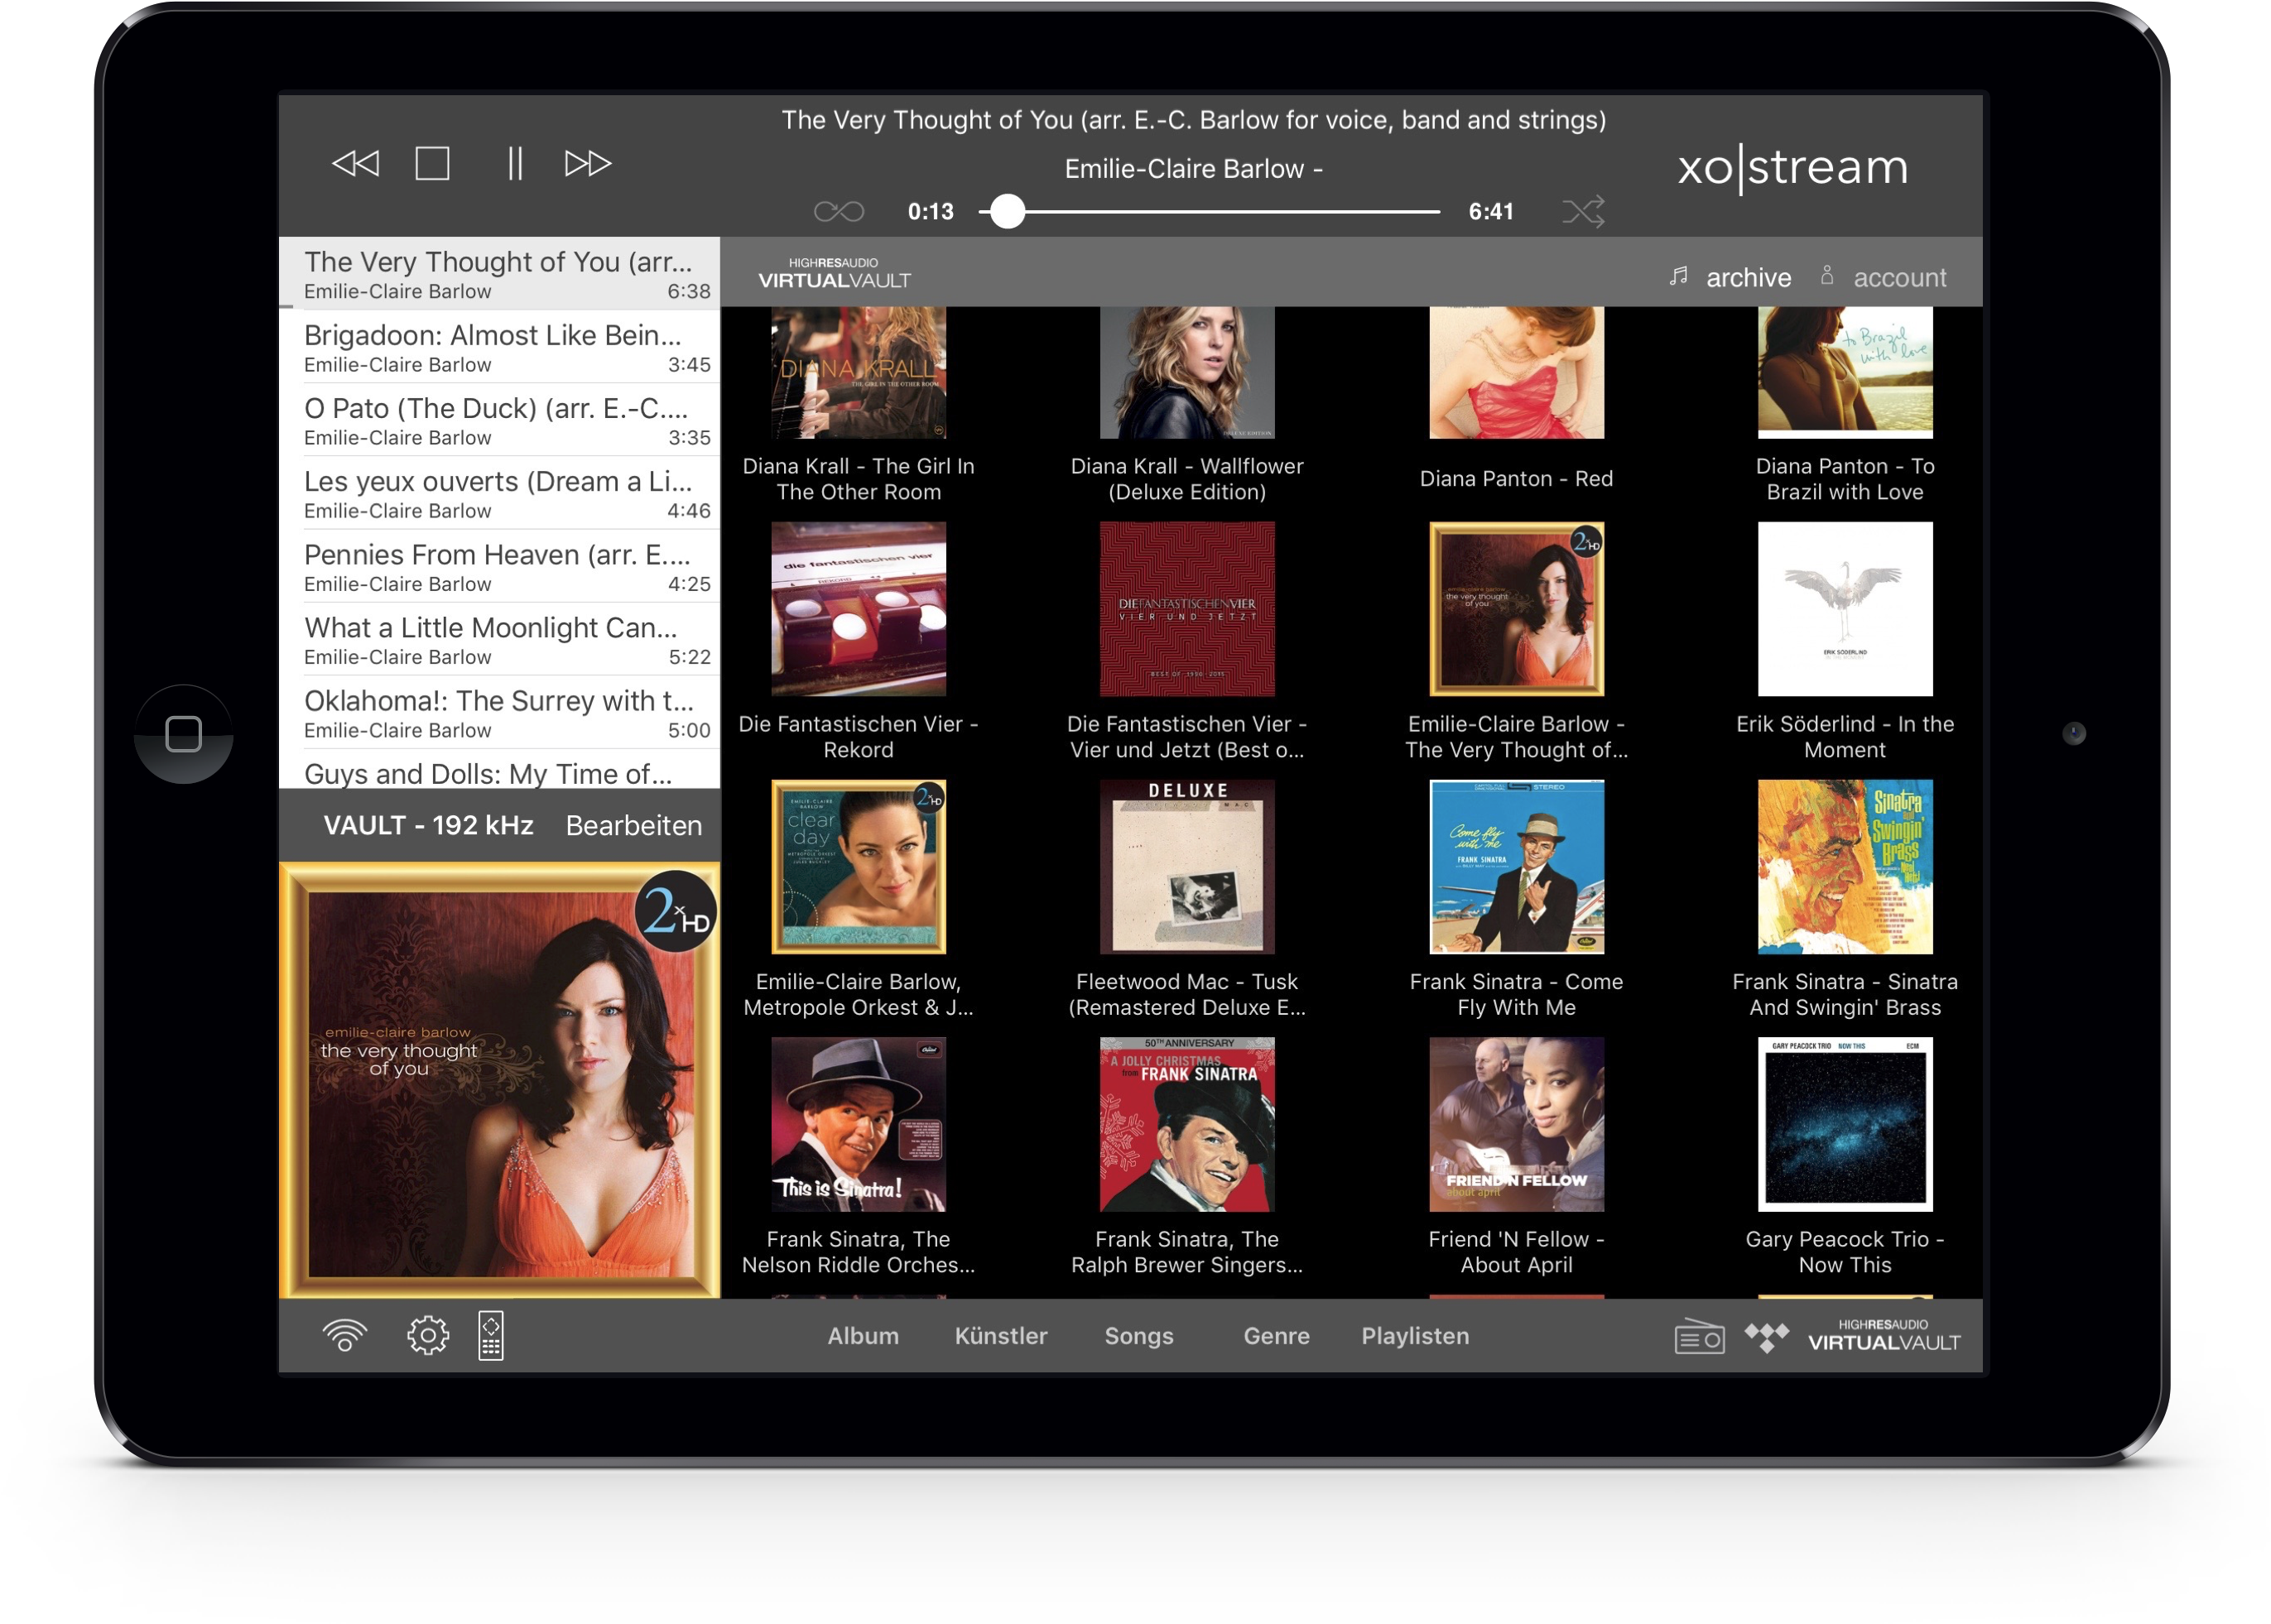Screen dimensions: 2271x1624
Task: Click the rewind previous track button
Action: point(356,163)
